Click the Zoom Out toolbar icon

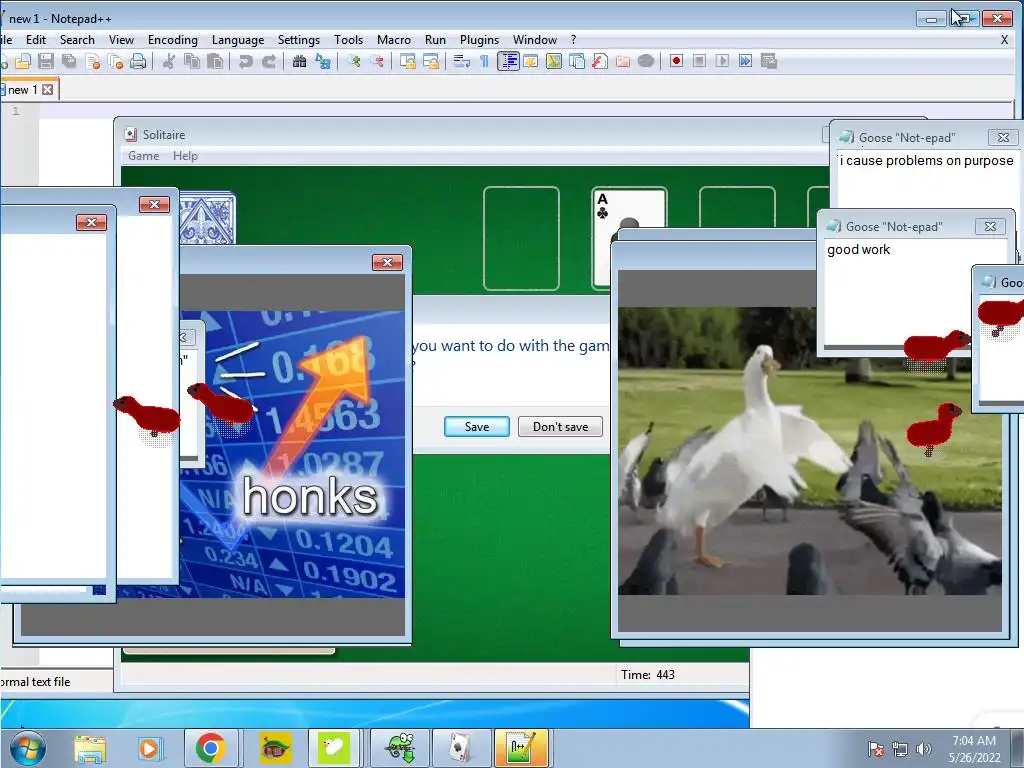(377, 61)
